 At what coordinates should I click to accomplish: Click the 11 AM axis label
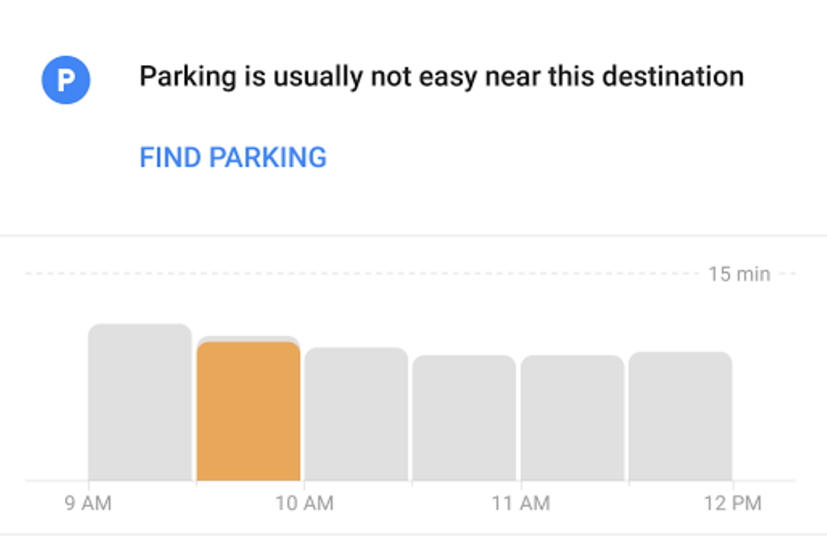click(x=520, y=503)
